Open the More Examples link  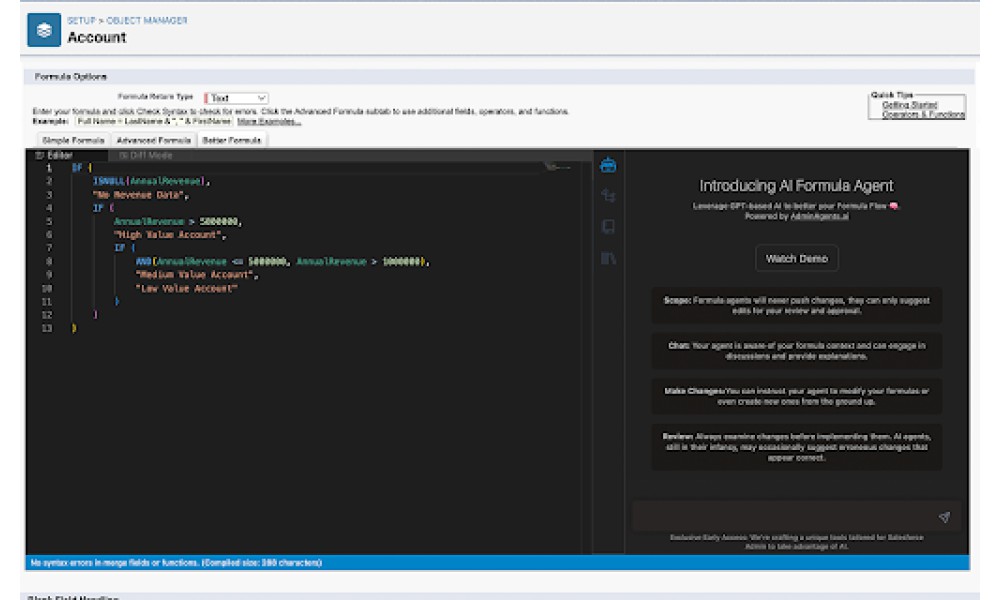(x=268, y=121)
